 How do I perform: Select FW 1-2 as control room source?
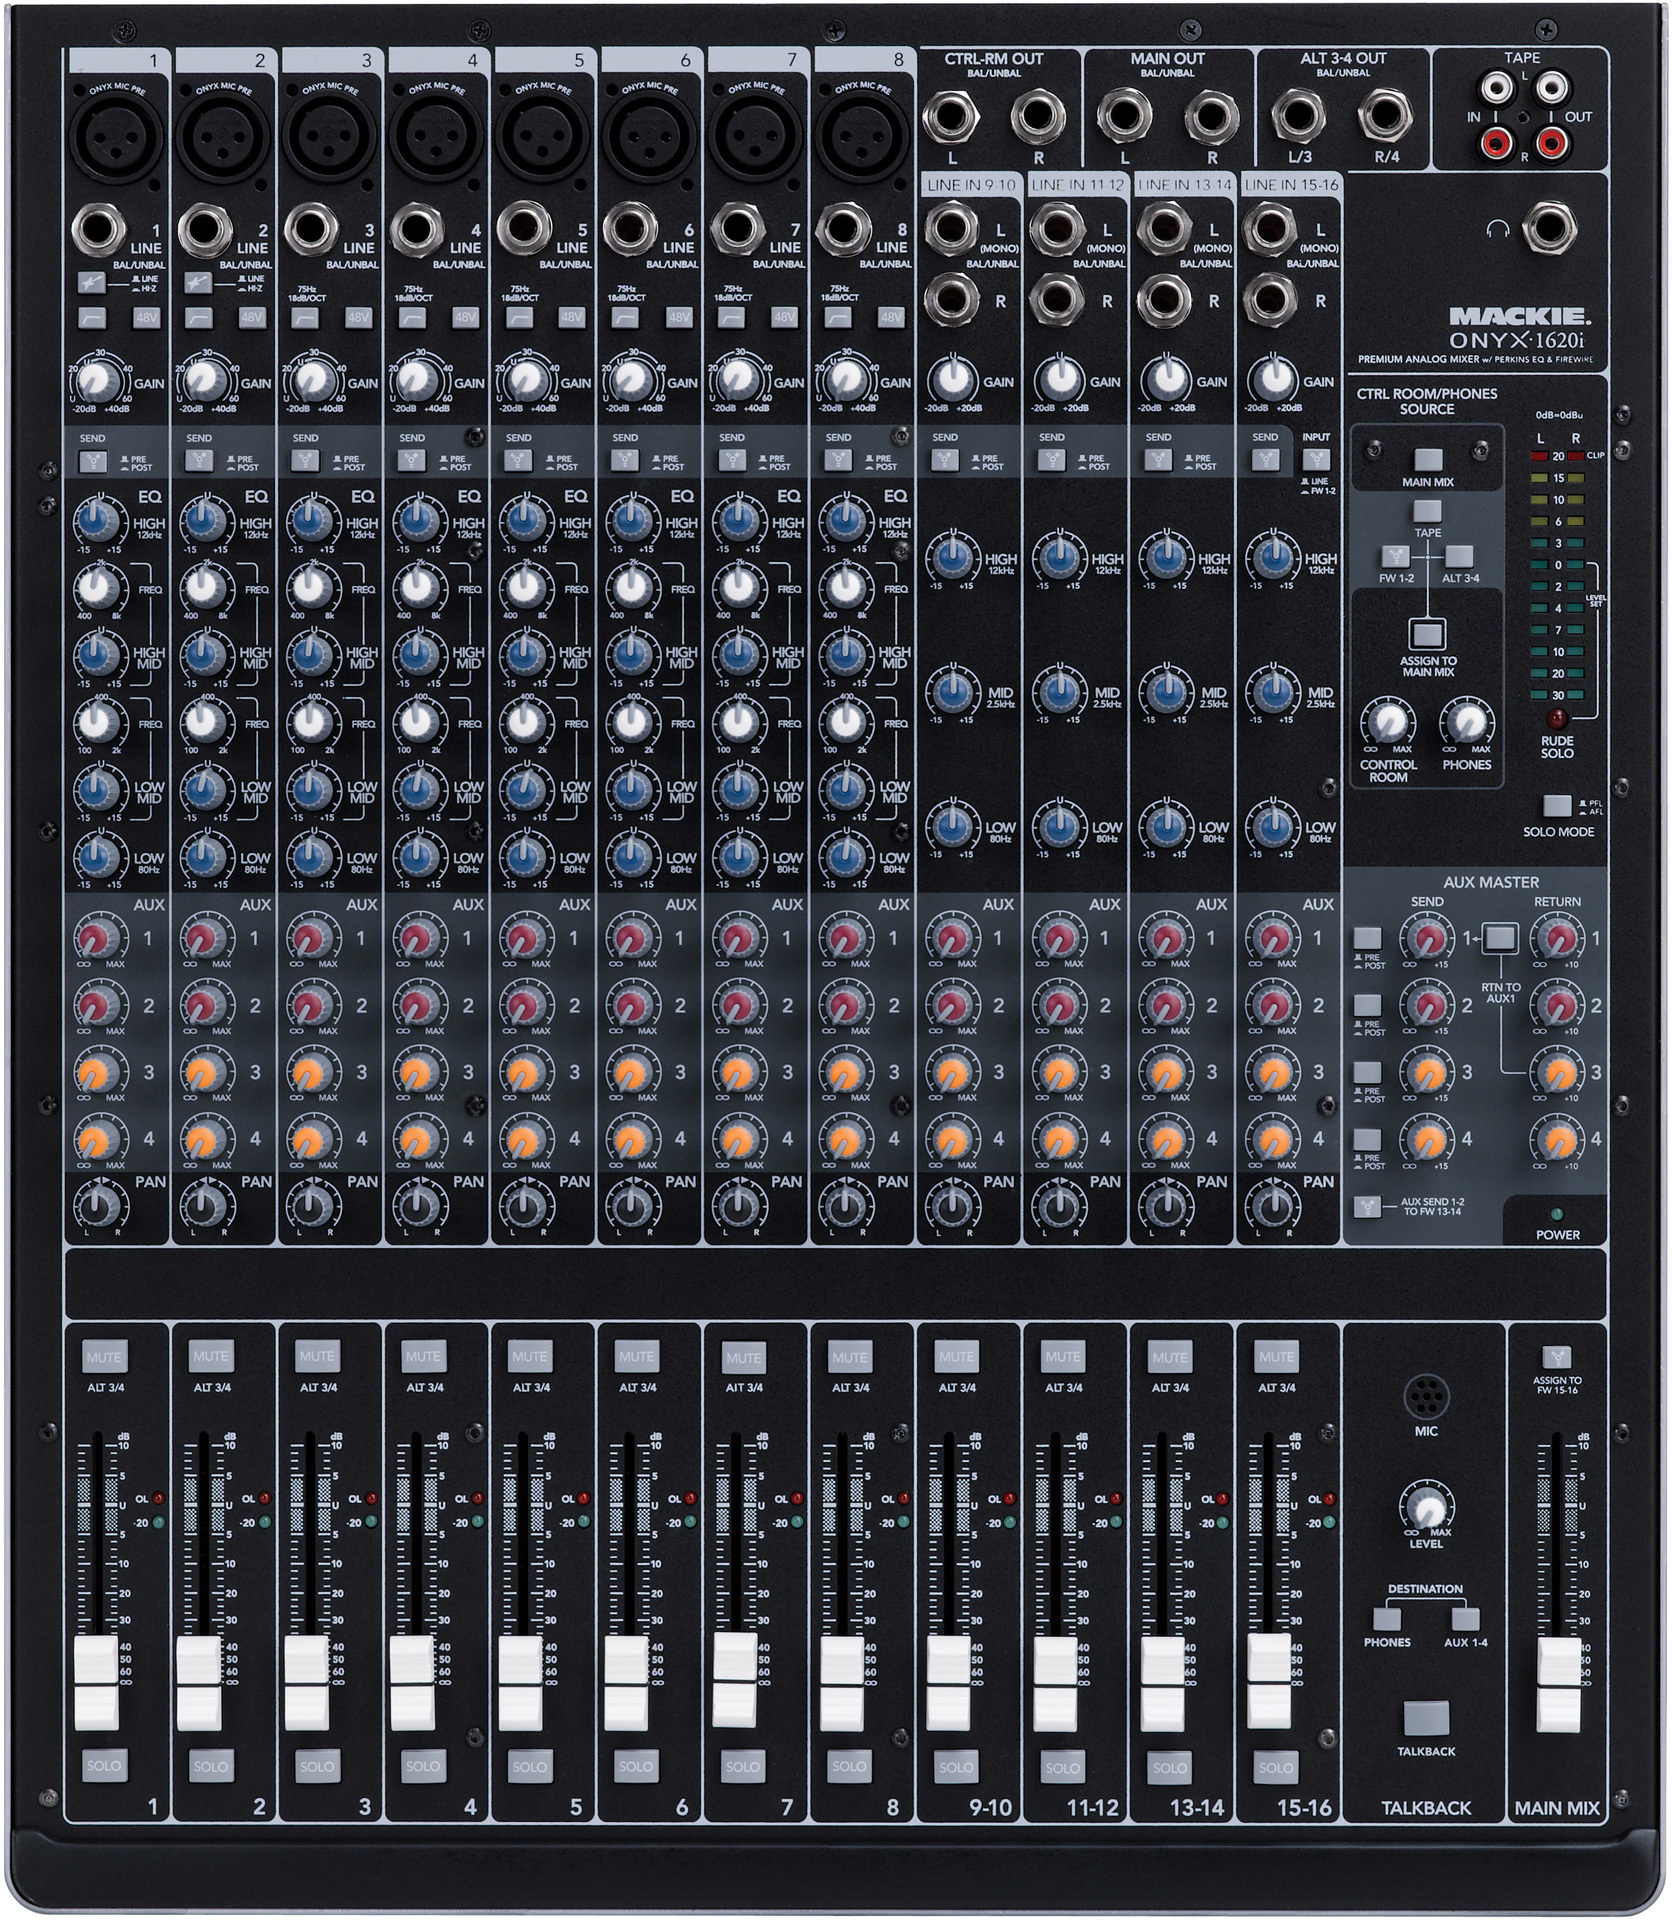(1395, 556)
